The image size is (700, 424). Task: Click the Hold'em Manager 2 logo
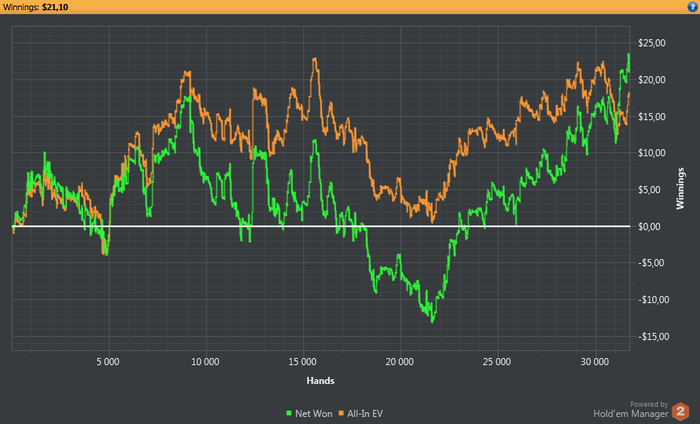coord(680,411)
